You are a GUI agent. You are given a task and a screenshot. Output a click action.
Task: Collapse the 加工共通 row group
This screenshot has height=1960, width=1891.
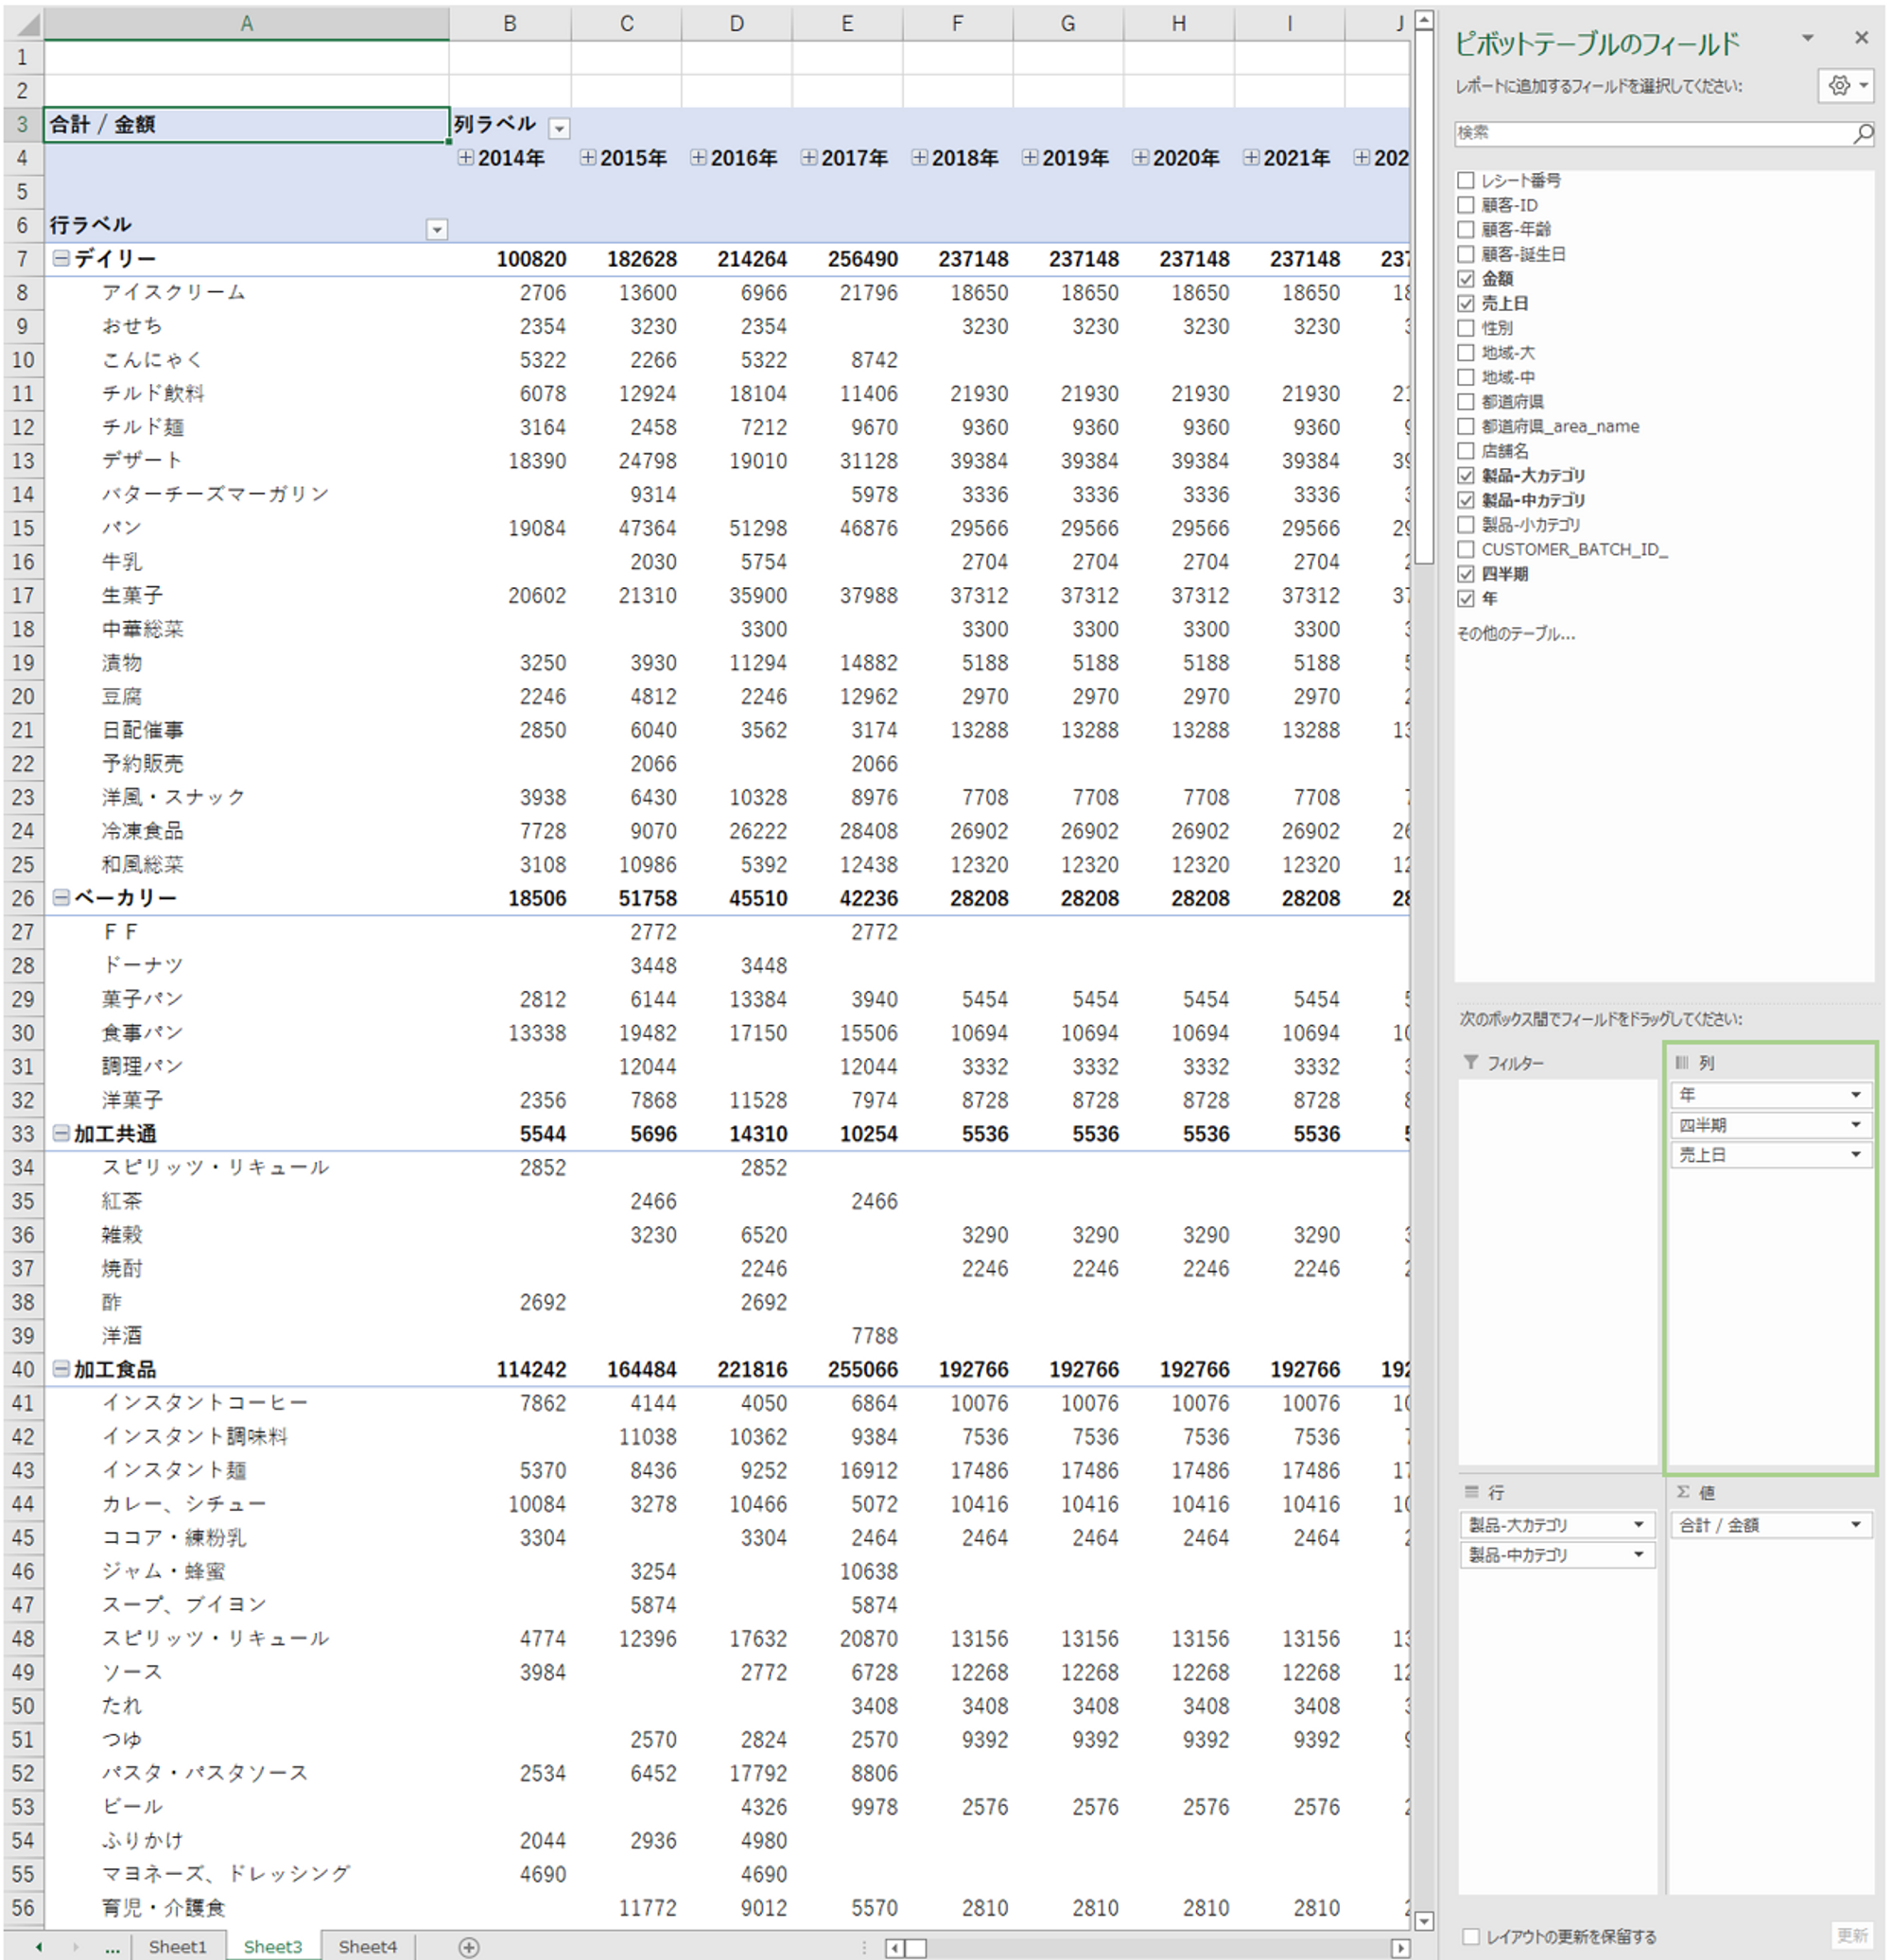pos(61,1134)
